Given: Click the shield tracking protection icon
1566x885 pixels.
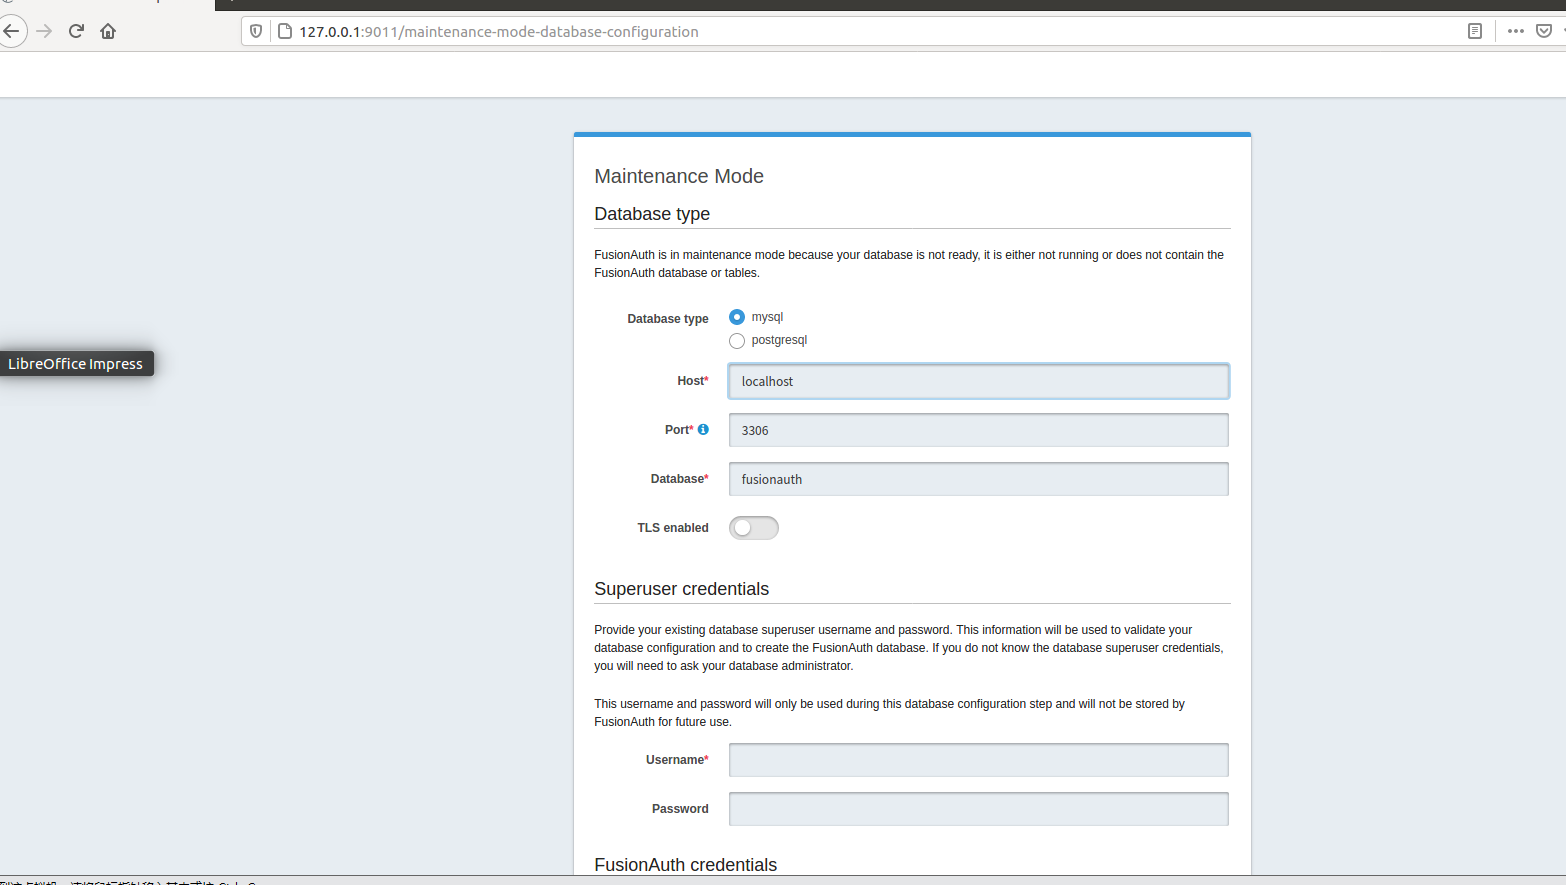Looking at the screenshot, I should (x=256, y=31).
